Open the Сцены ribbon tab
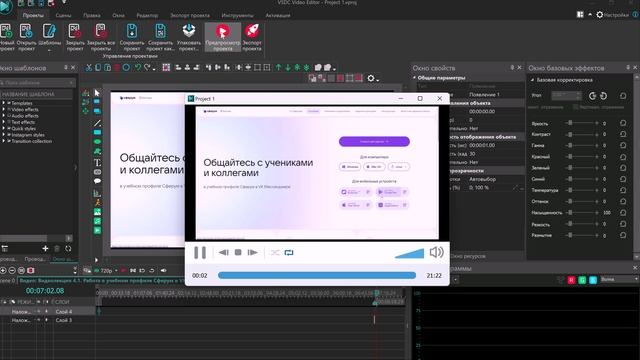 tap(63, 15)
